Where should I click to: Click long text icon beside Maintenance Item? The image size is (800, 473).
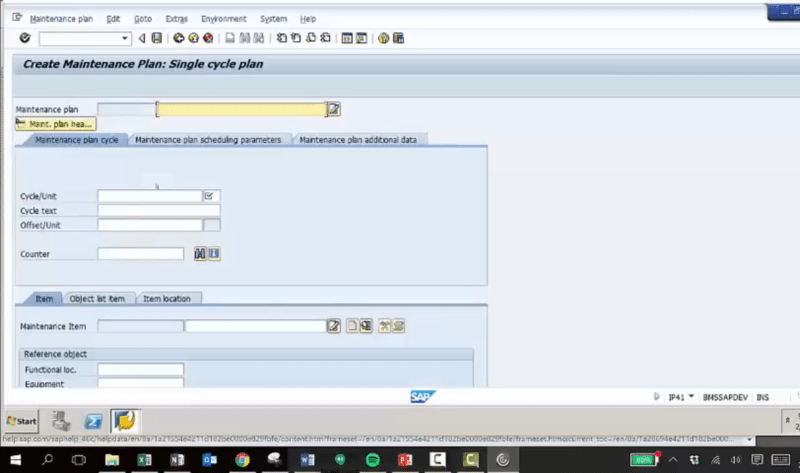coord(334,326)
